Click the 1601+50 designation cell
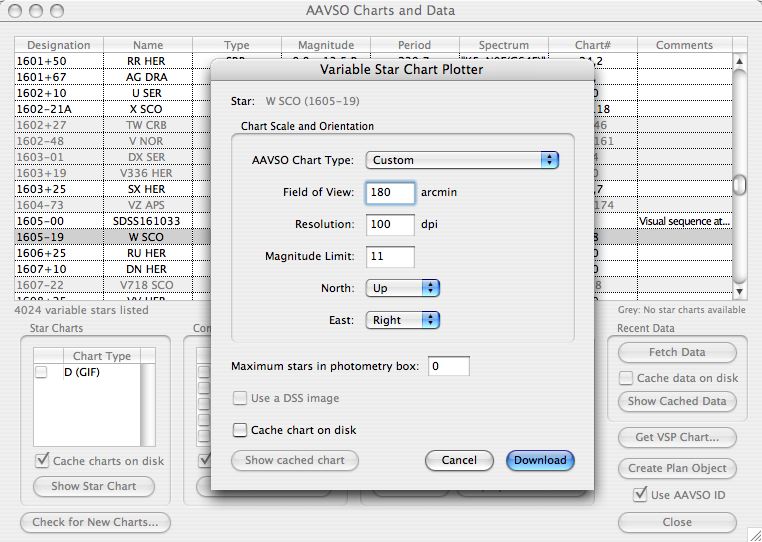The width and height of the screenshot is (762, 542). tap(59, 61)
